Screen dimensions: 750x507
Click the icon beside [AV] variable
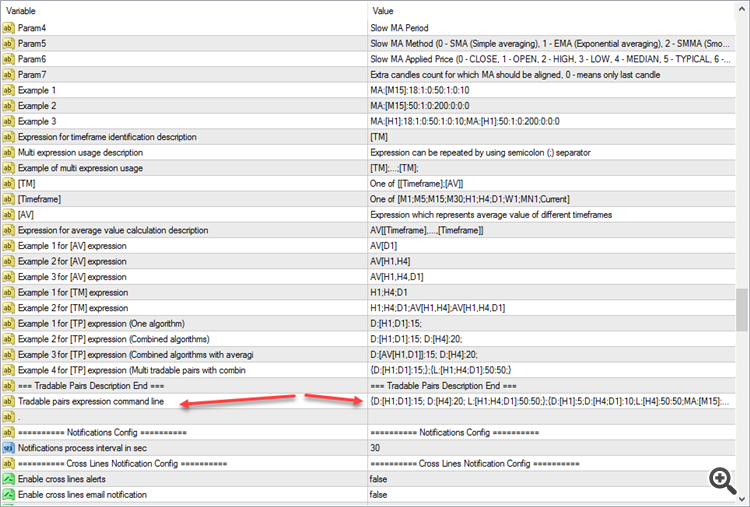click(8, 215)
